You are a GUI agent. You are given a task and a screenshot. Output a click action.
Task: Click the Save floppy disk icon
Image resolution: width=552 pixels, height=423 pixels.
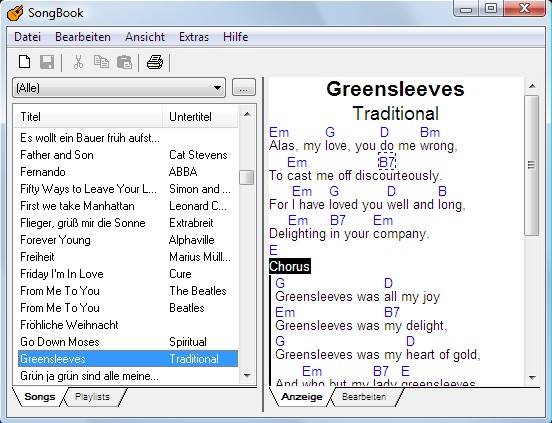(x=47, y=62)
